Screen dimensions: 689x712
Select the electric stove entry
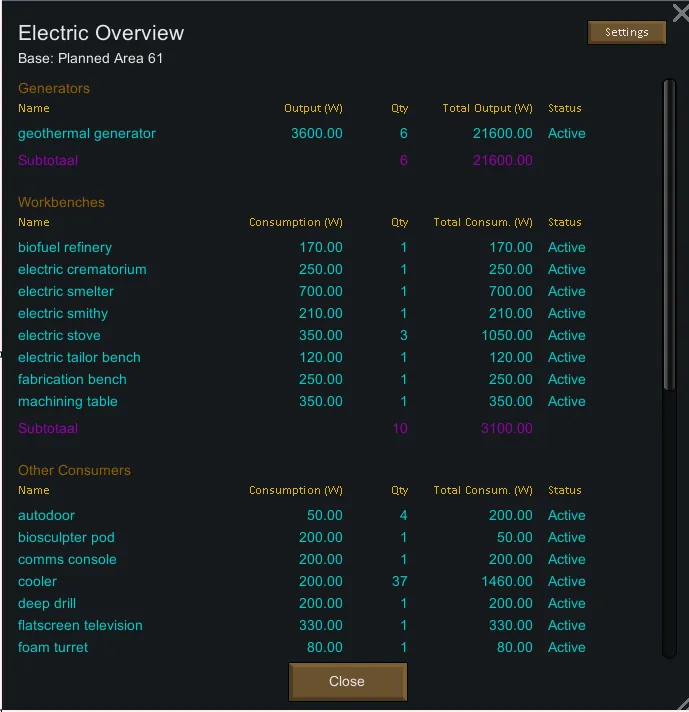coord(59,336)
